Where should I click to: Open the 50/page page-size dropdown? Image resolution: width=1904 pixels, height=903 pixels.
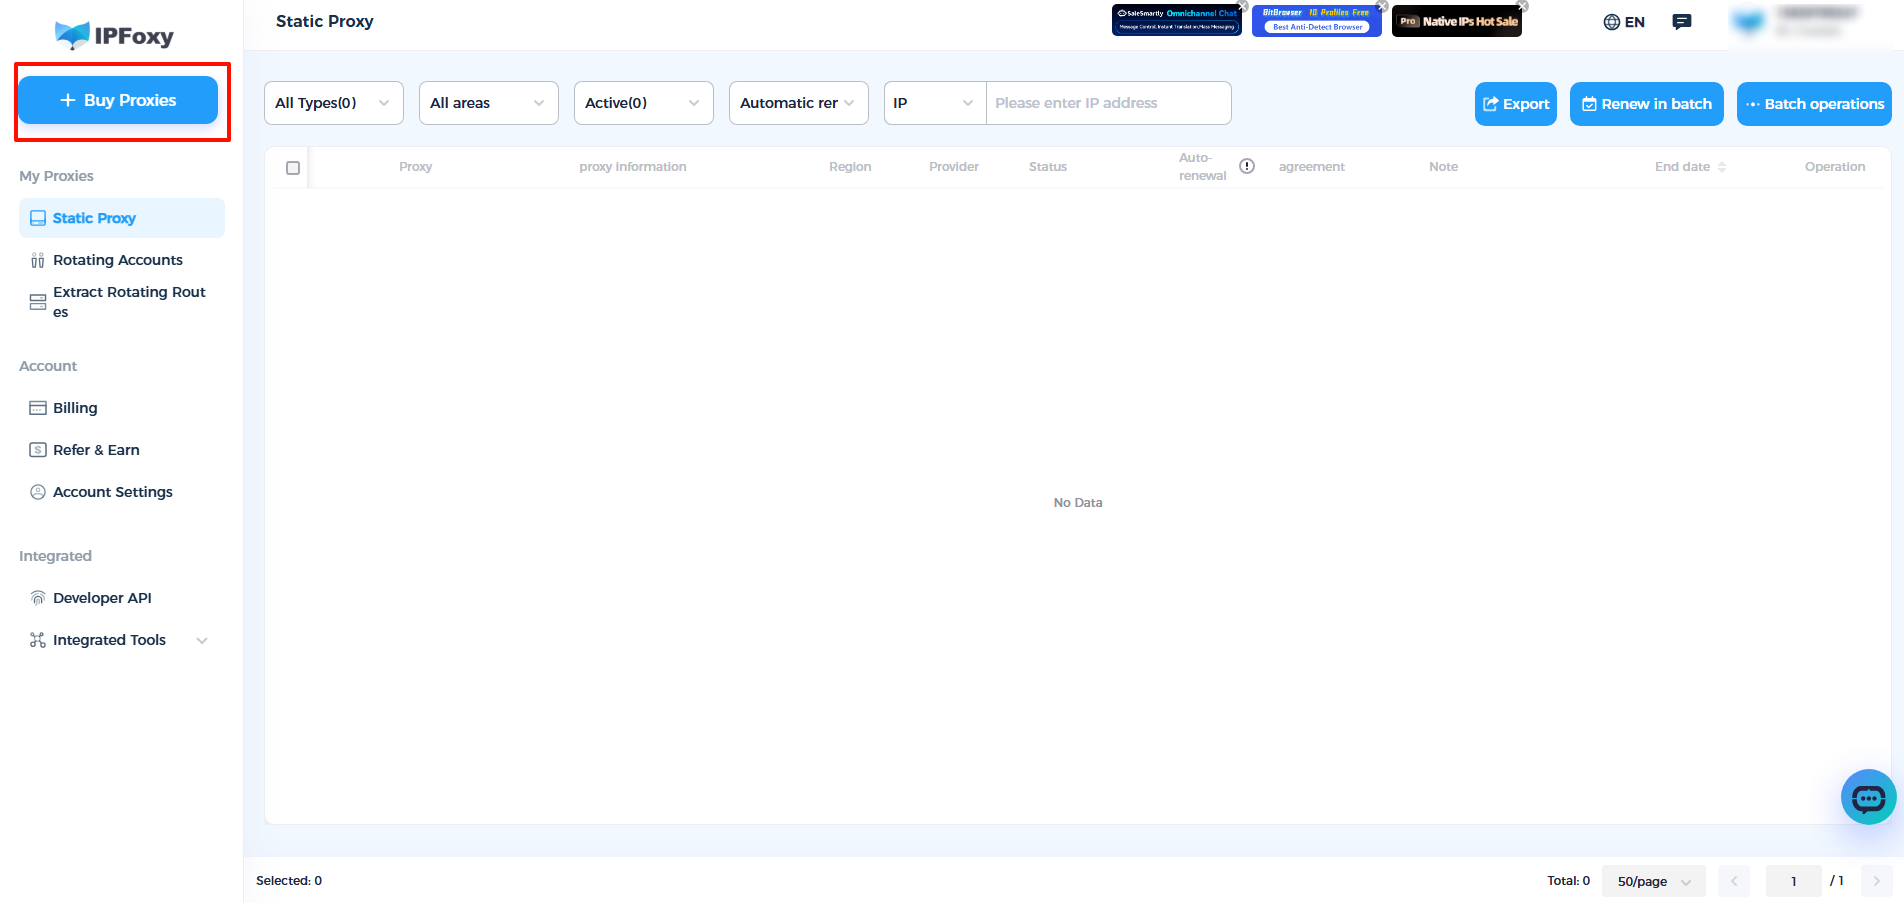(x=1653, y=881)
